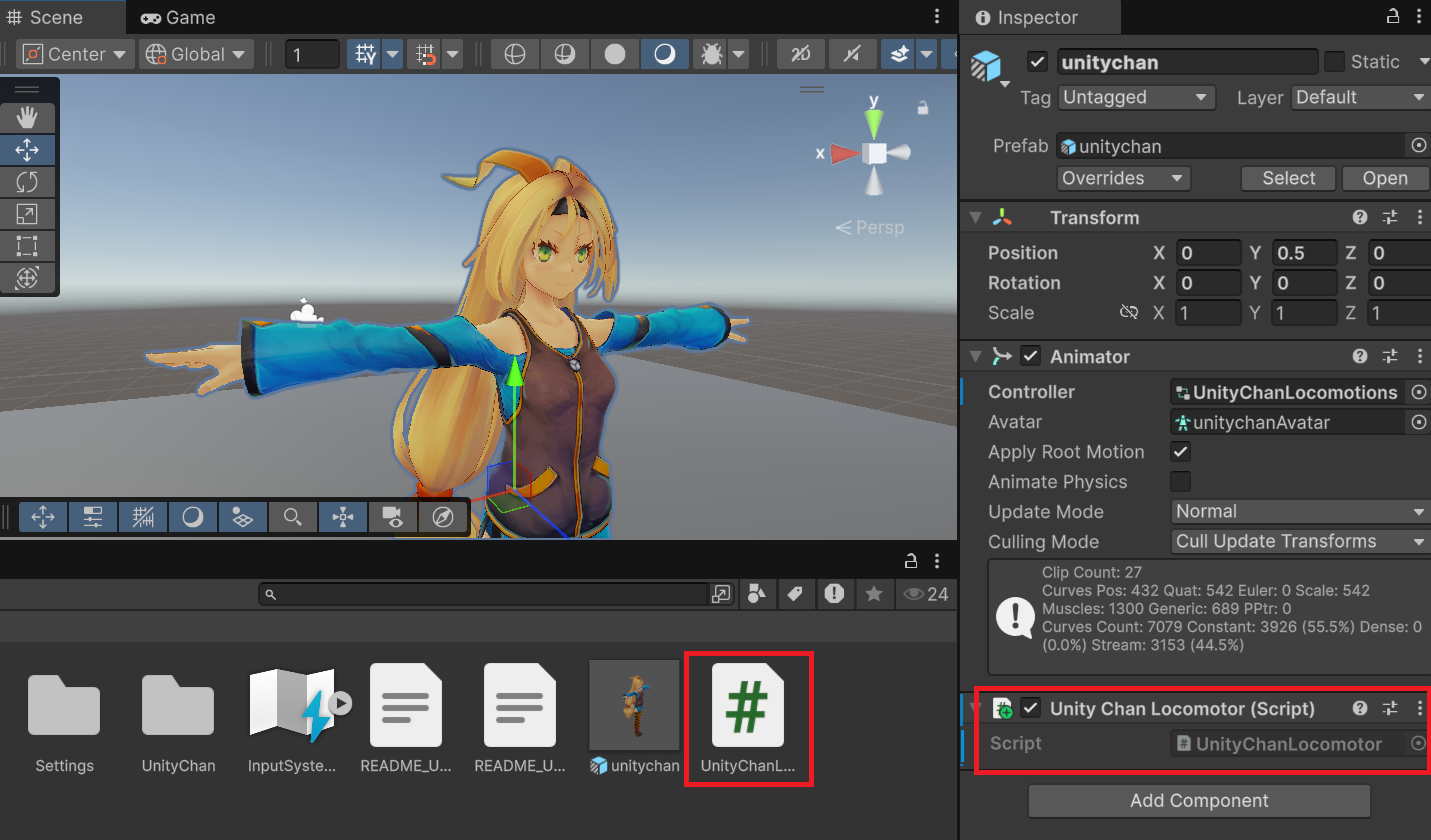Viewport: 1431px width, 840px height.
Task: Select the Hand view tool
Action: pos(27,118)
